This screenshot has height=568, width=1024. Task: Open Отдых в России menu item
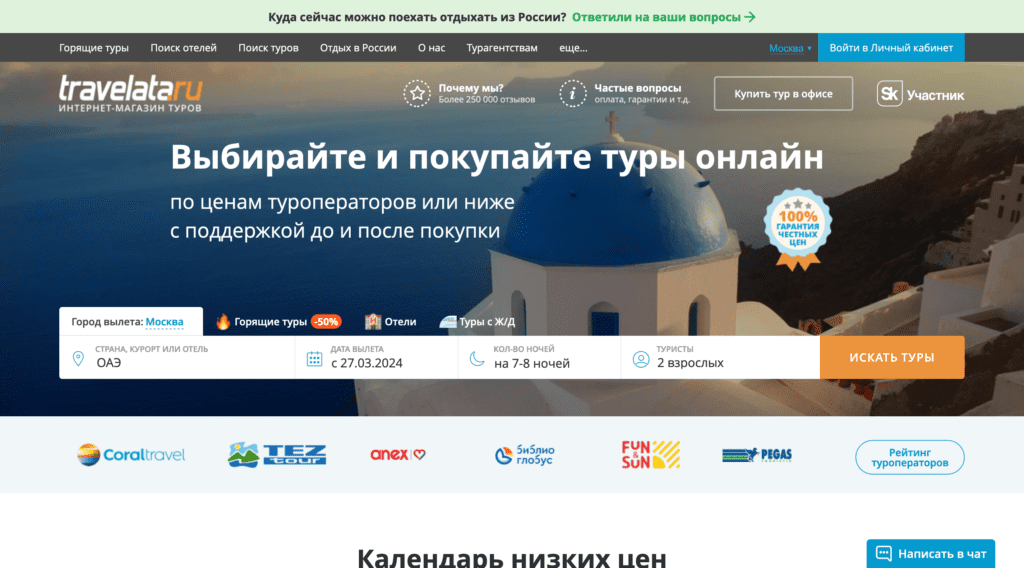click(x=358, y=48)
